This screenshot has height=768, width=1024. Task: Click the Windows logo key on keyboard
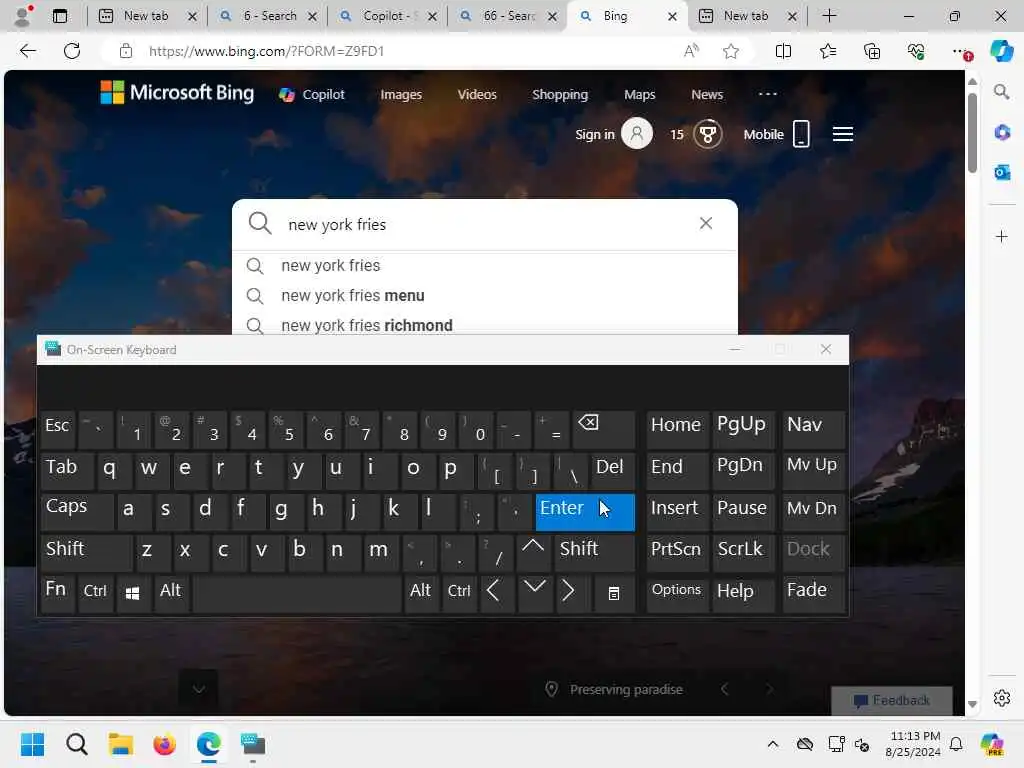(x=133, y=593)
